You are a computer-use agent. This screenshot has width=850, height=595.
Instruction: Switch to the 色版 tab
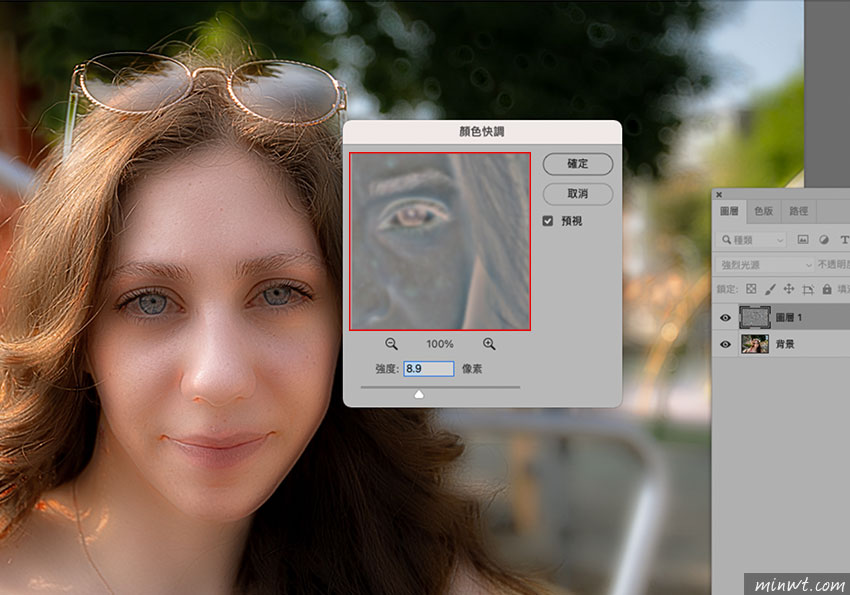[x=763, y=211]
